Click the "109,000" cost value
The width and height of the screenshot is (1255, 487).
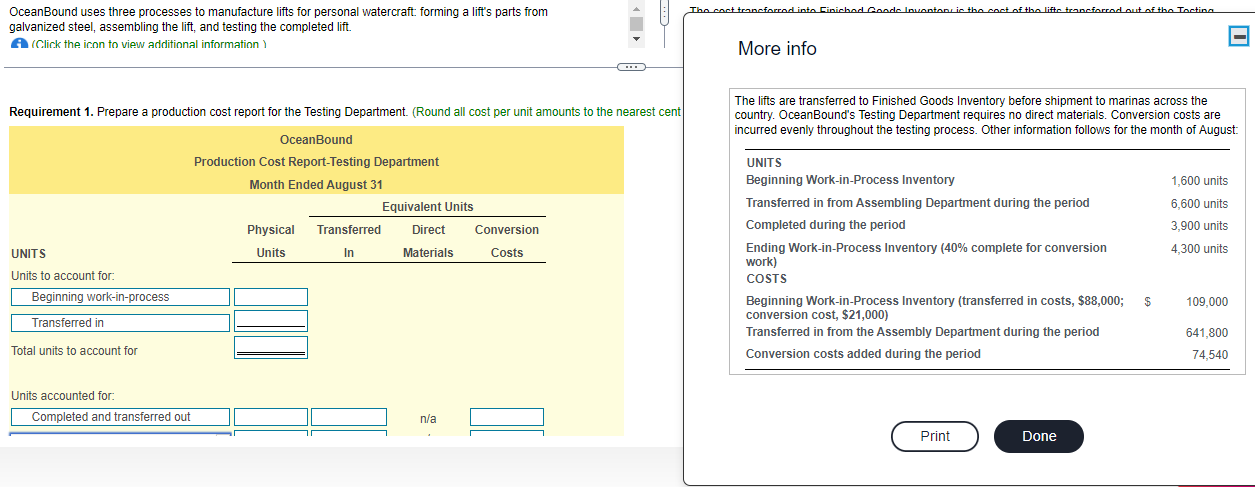tap(1207, 301)
